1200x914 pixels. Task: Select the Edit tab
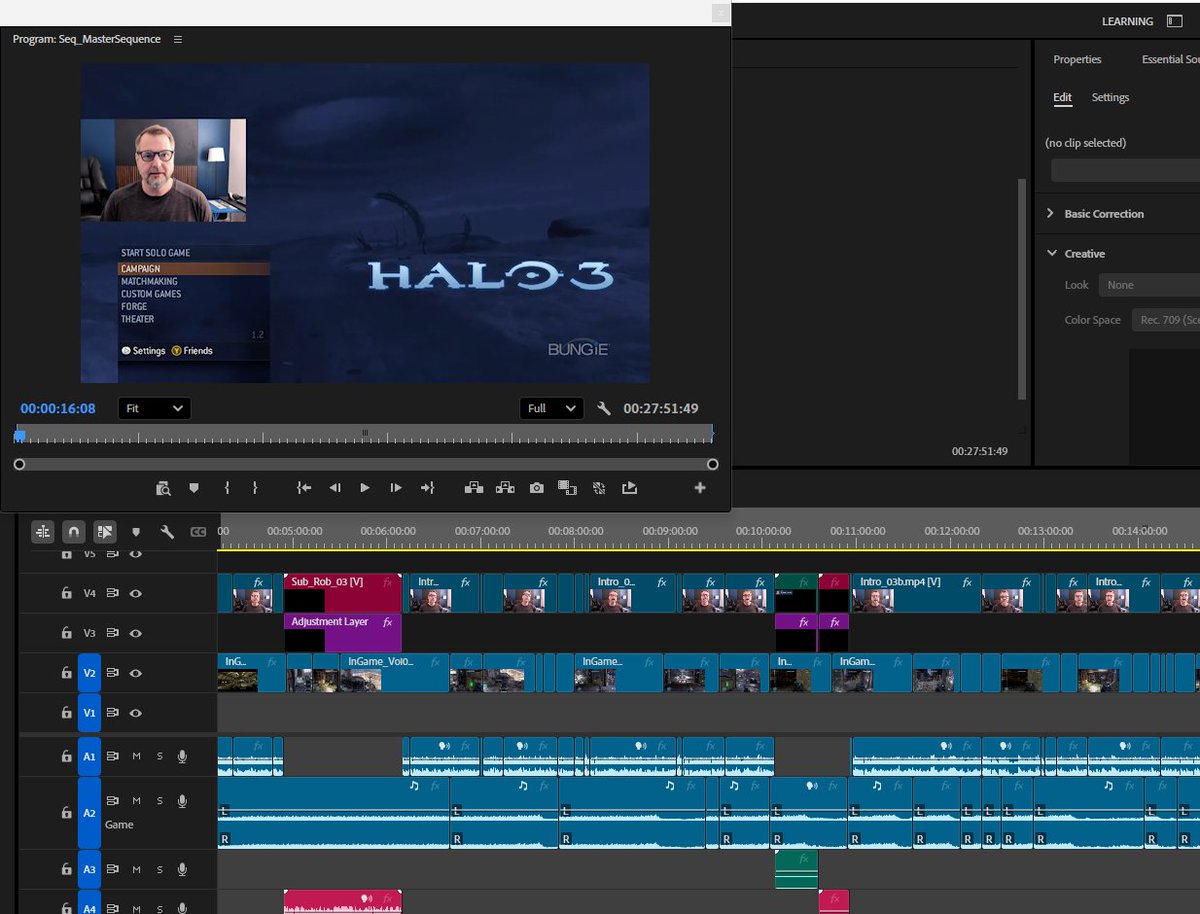tap(1062, 98)
